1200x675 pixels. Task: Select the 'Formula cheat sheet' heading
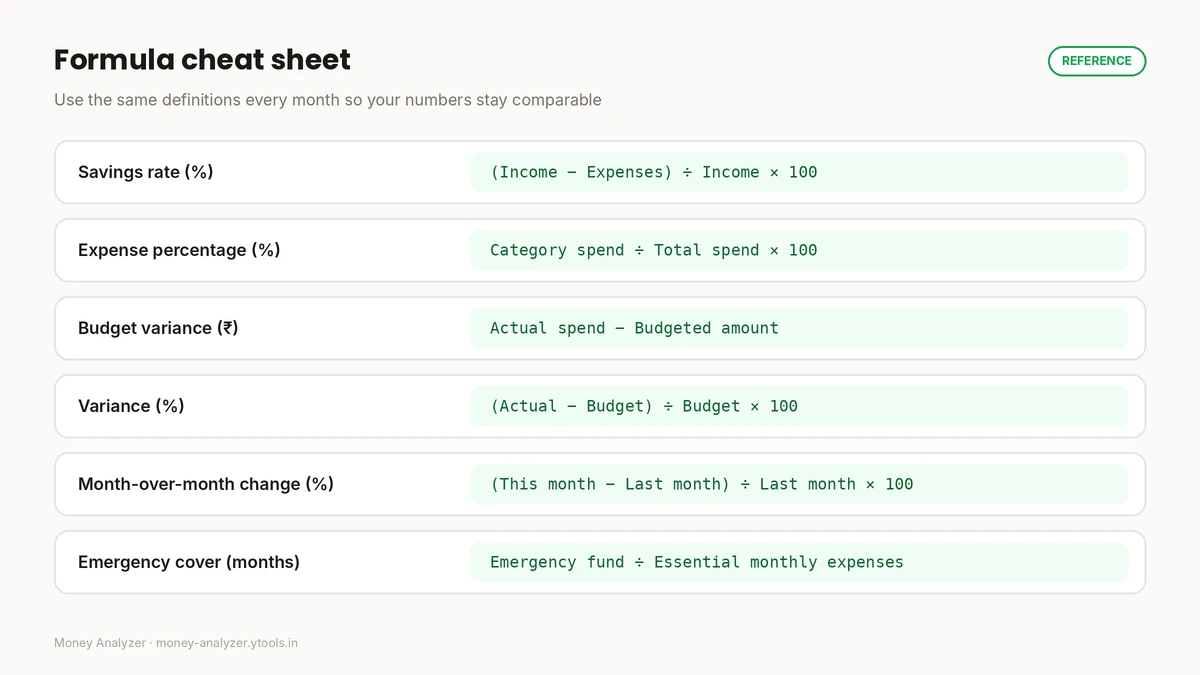202,60
